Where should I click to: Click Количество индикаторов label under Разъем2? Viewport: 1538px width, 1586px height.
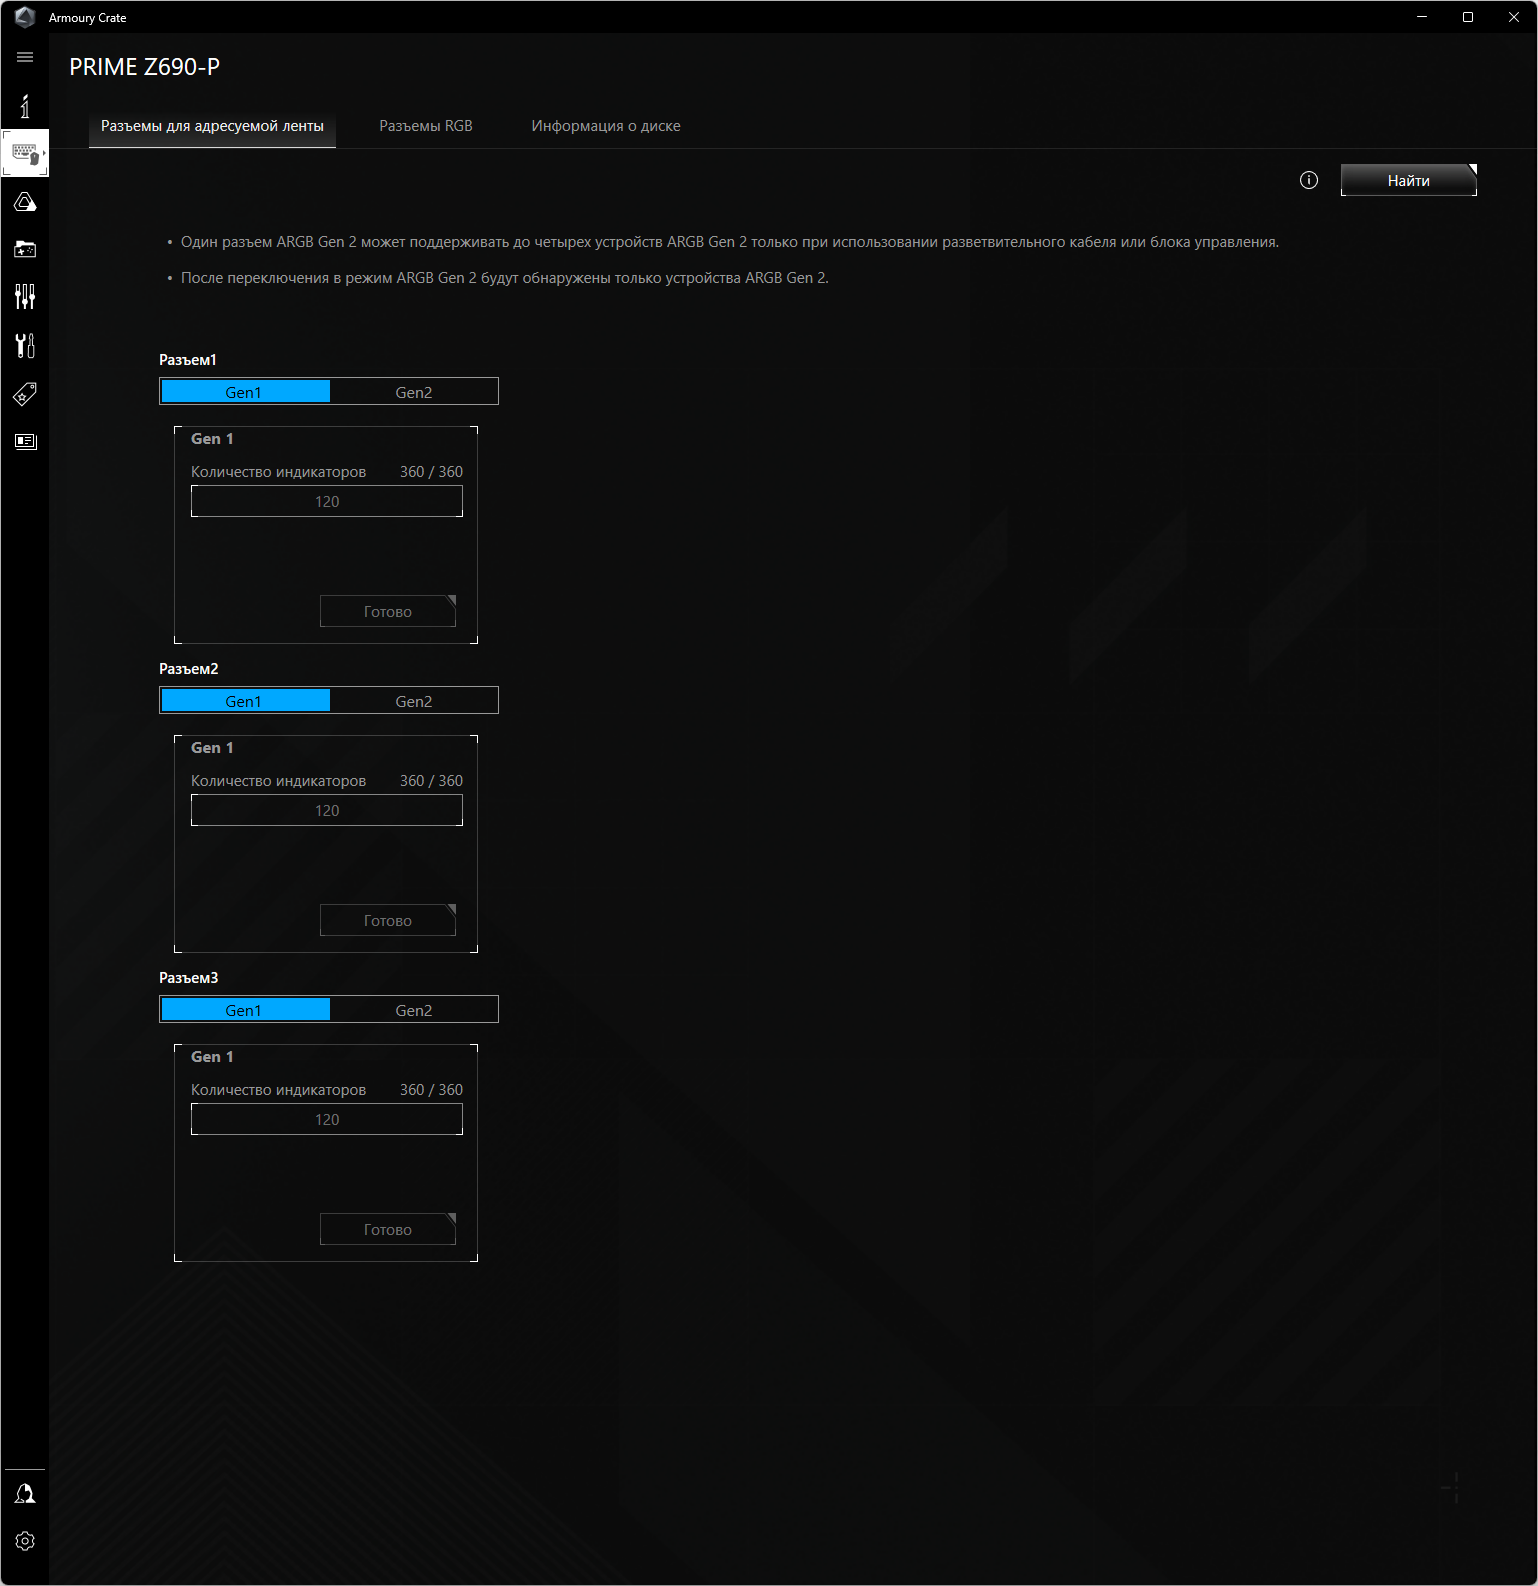tap(279, 781)
